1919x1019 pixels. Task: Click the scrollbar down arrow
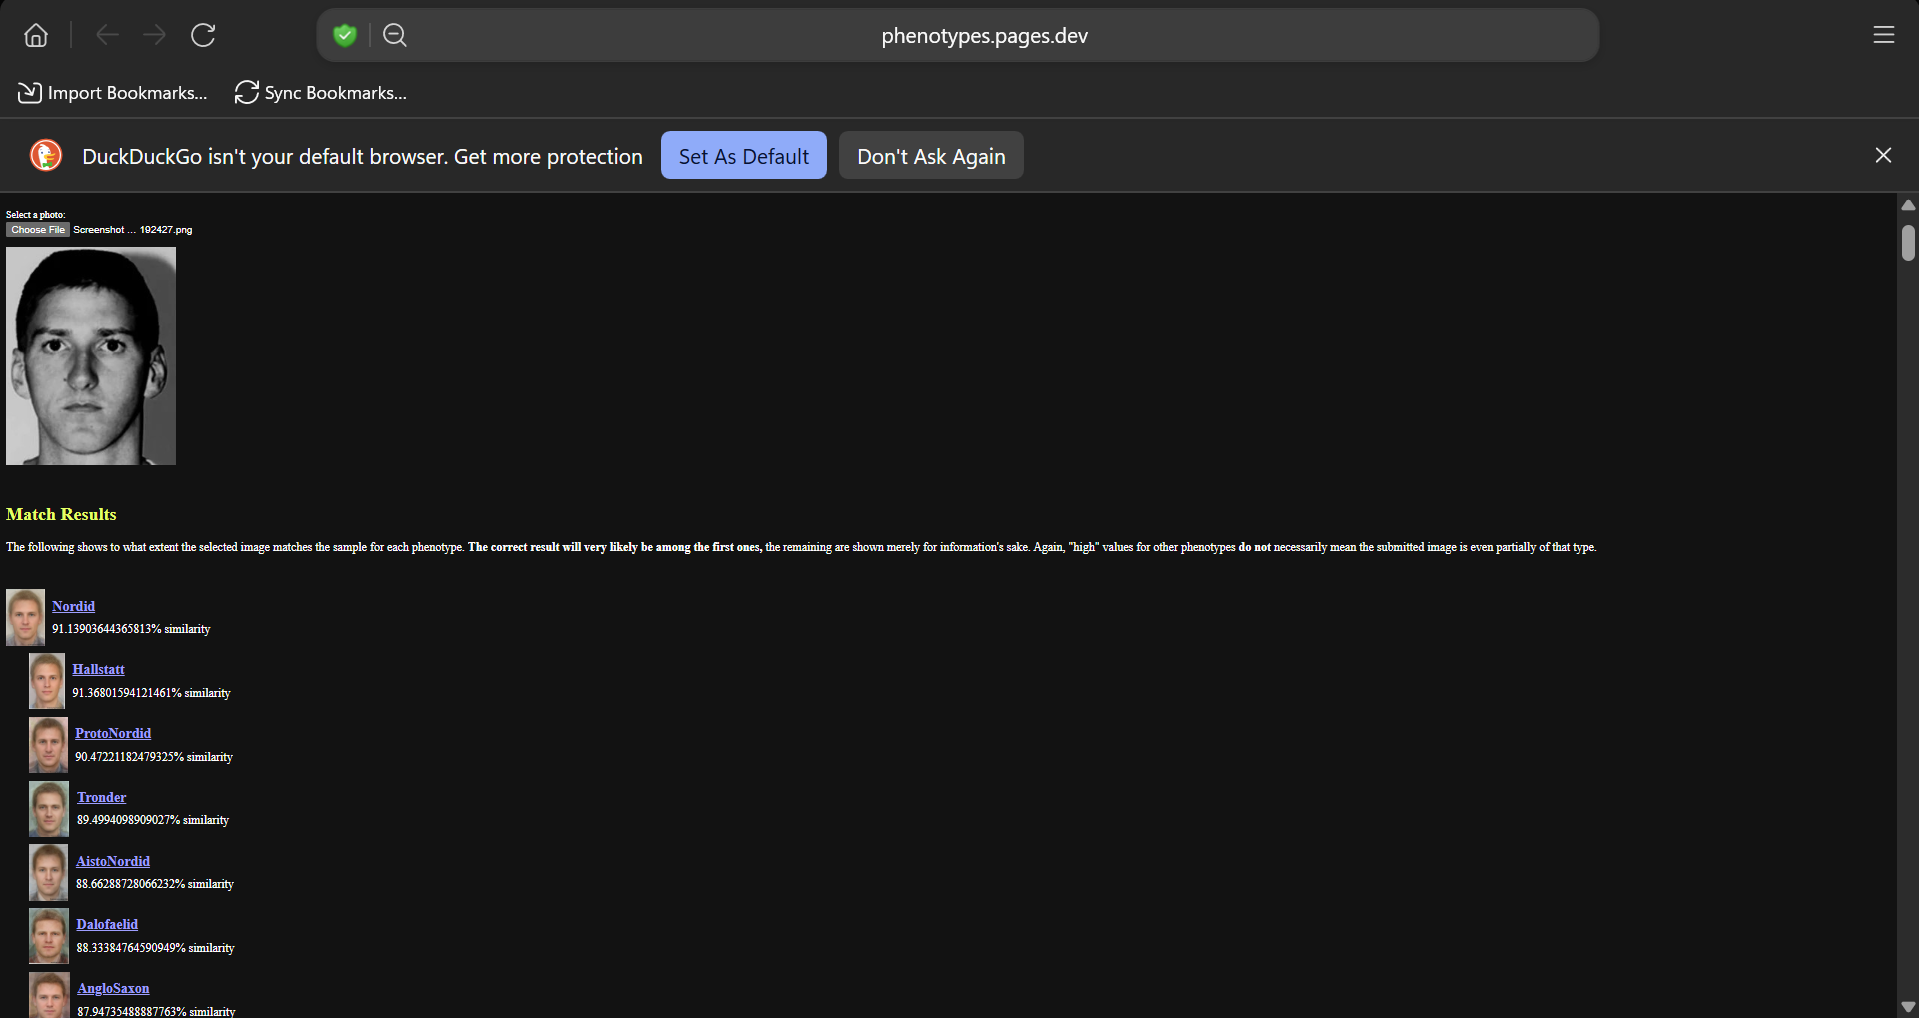(1908, 1007)
